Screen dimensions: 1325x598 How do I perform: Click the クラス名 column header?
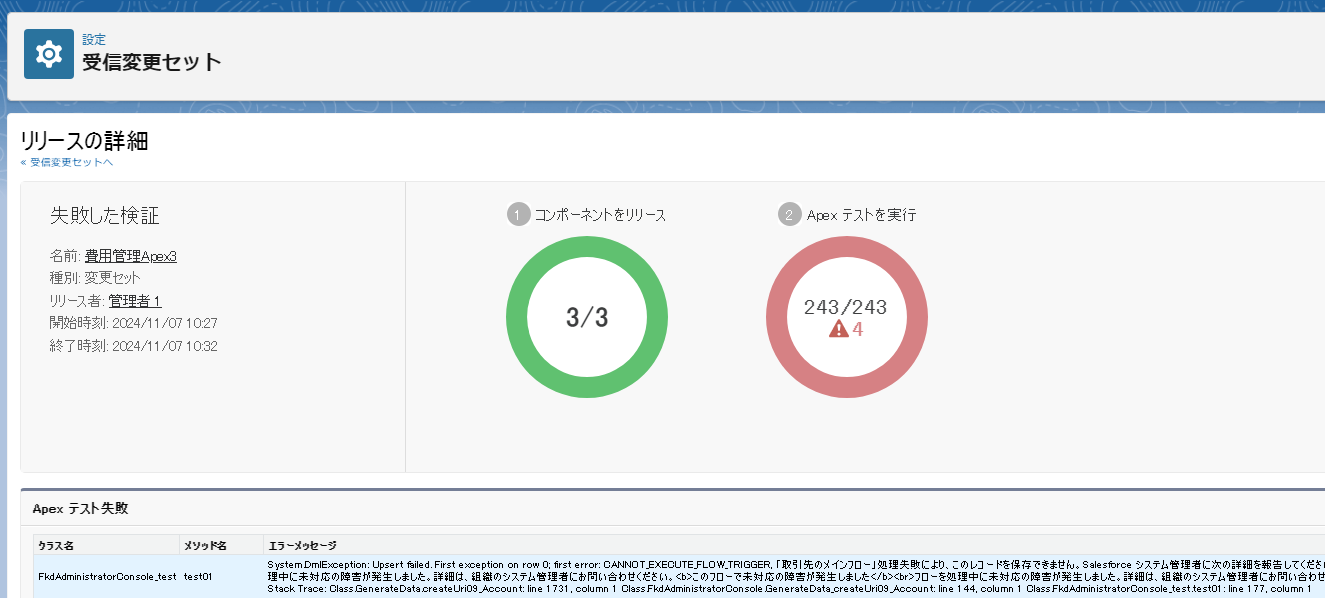click(x=106, y=545)
